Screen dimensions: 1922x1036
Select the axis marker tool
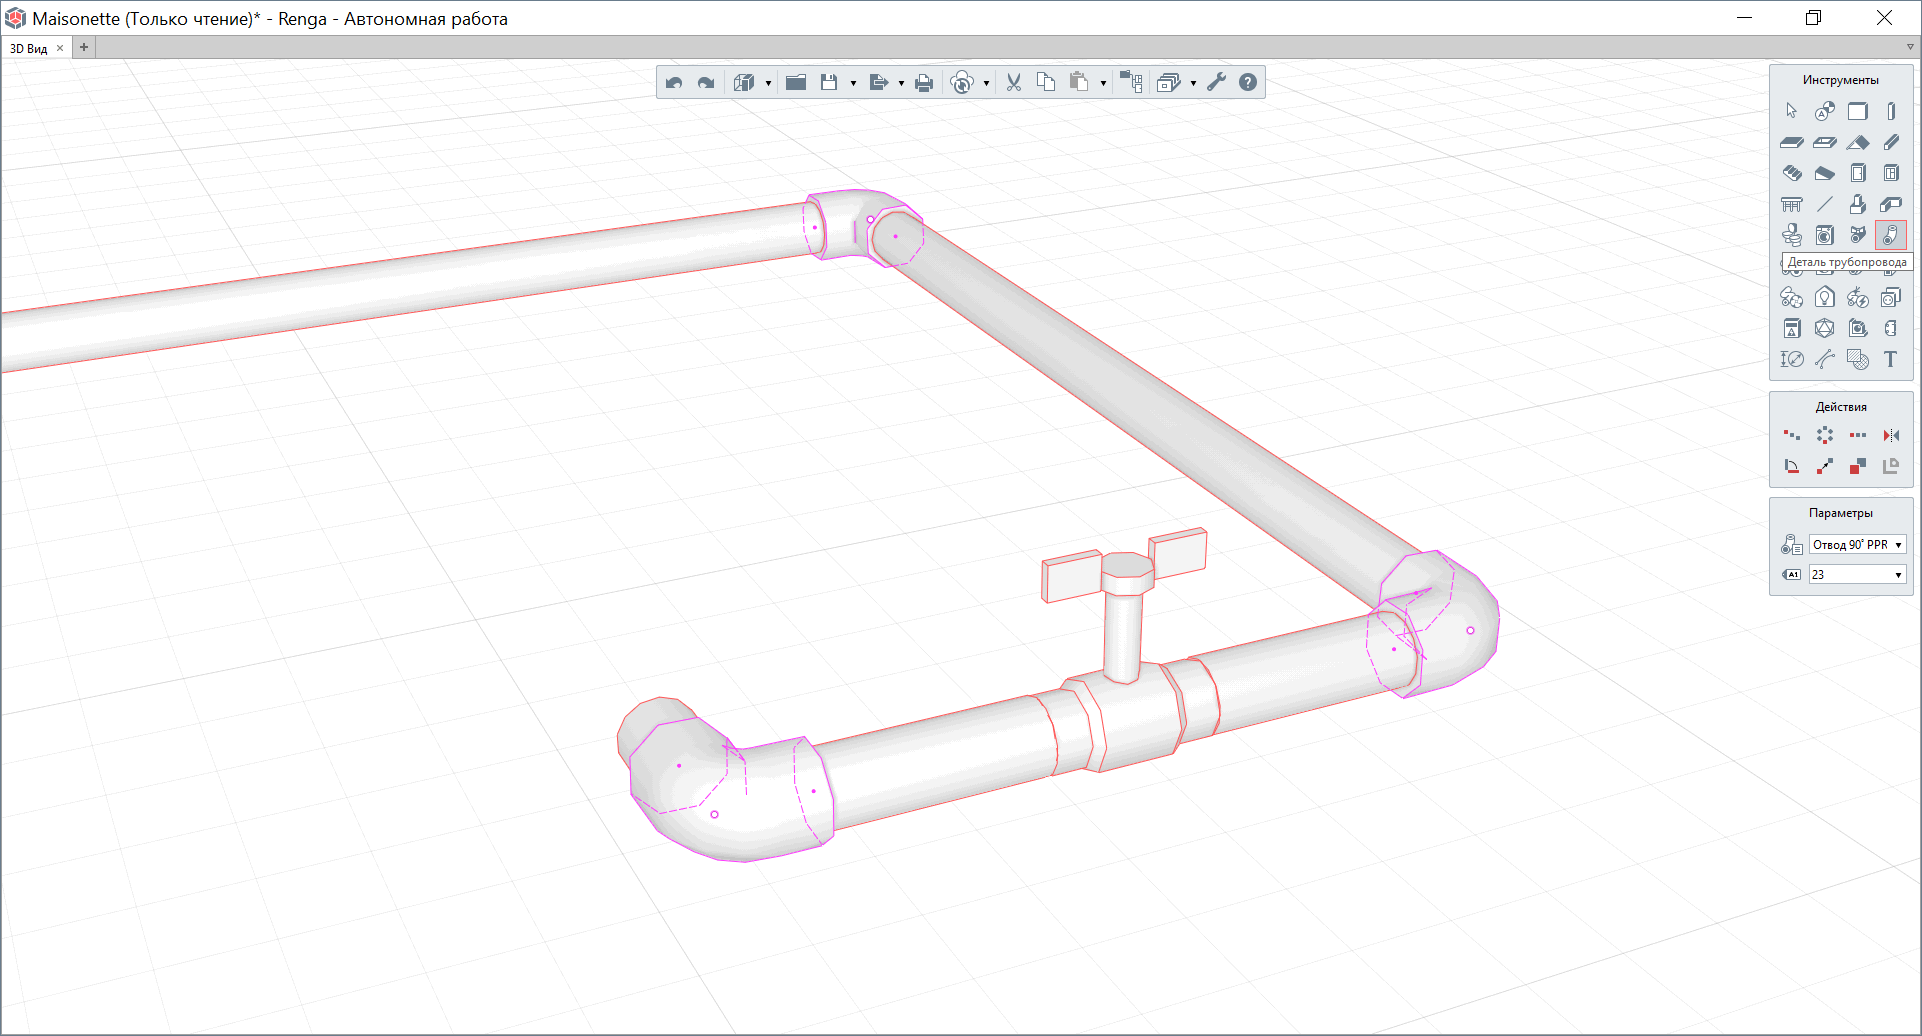click(x=1825, y=111)
